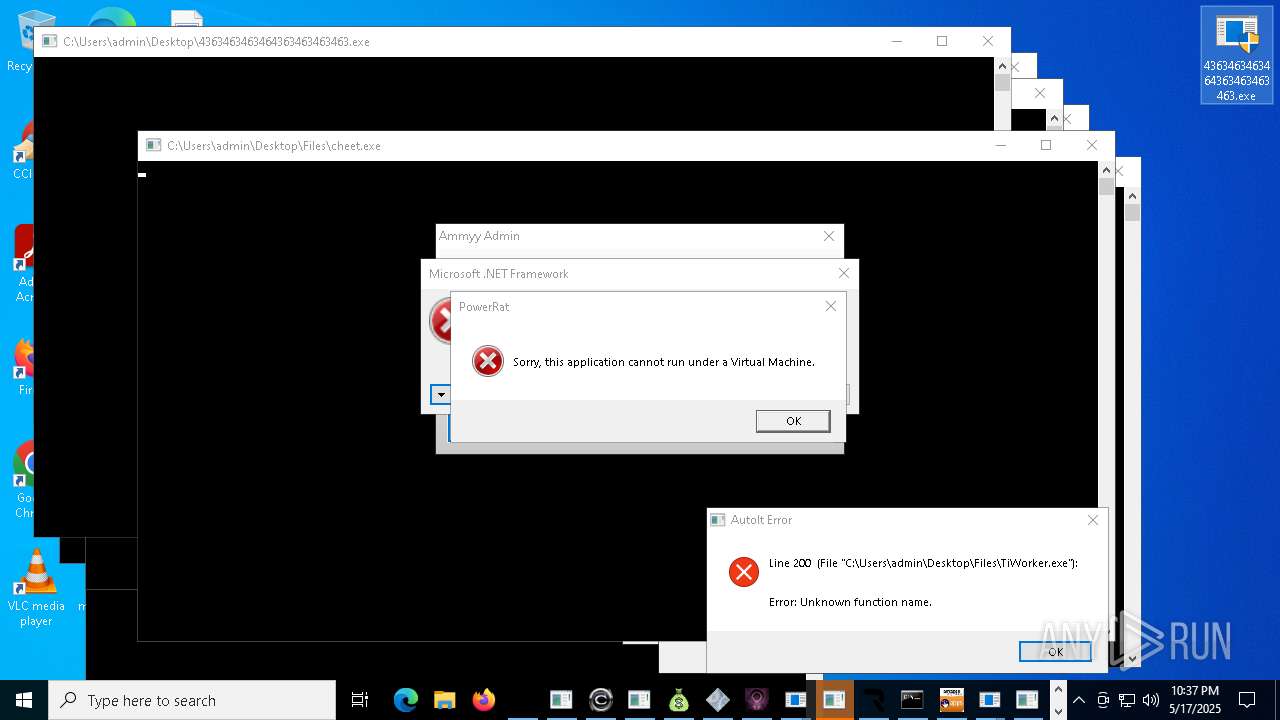This screenshot has width=1280, height=720.
Task: Open the Windows Start menu
Action: tap(24, 700)
